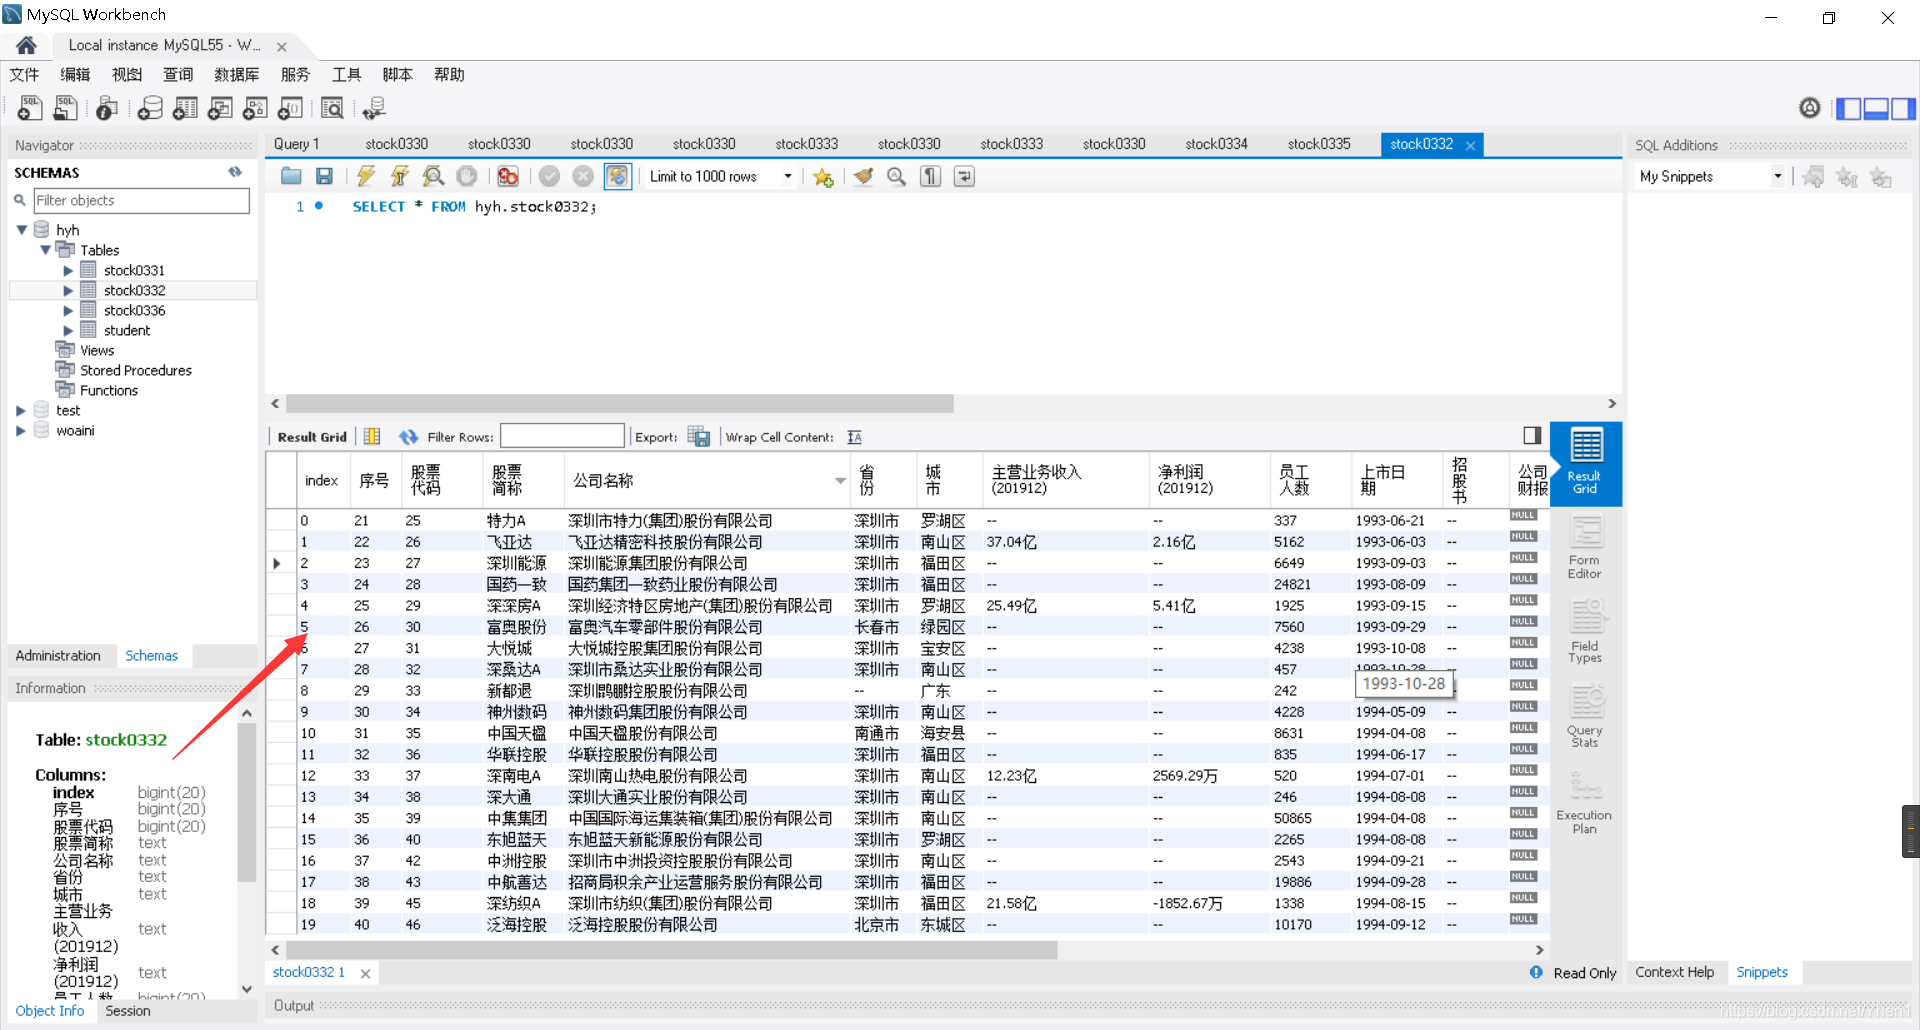
Task: Toggle the bottom output panel visibility
Action: (1876, 108)
